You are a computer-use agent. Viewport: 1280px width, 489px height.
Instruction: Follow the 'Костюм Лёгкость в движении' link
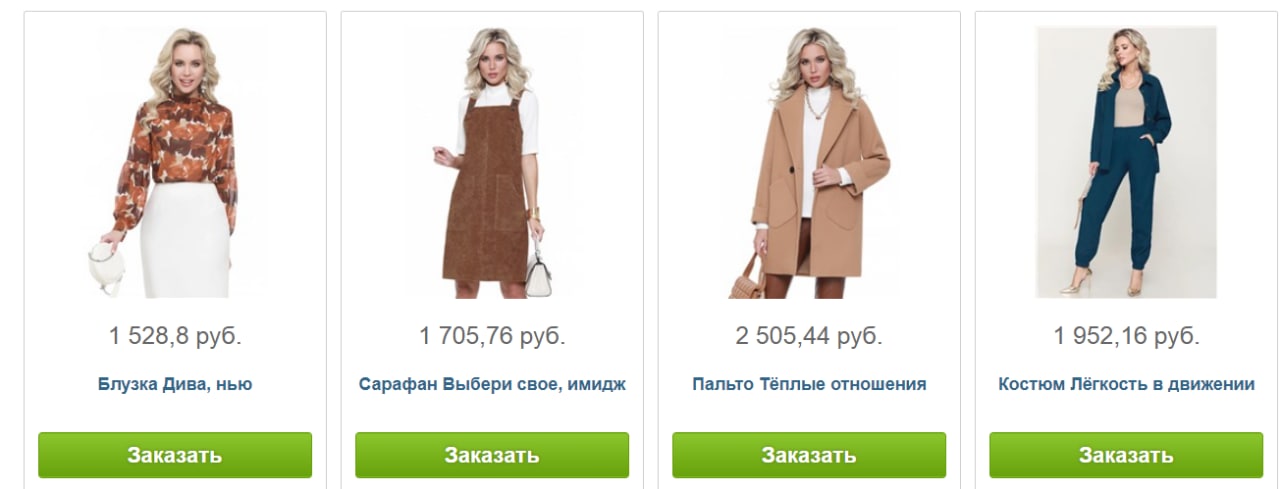click(1126, 384)
